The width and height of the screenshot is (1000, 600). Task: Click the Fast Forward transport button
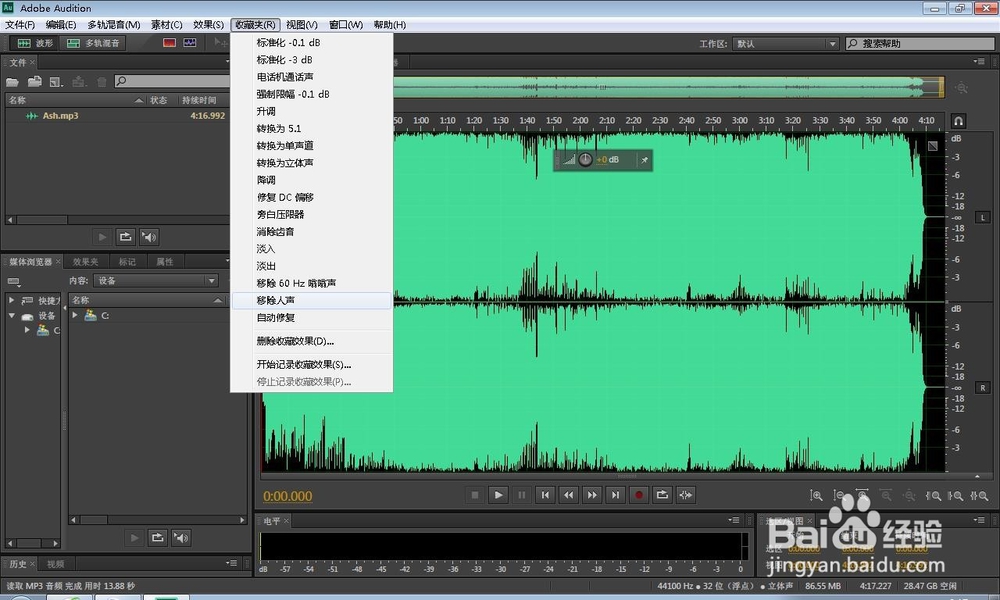(x=592, y=495)
